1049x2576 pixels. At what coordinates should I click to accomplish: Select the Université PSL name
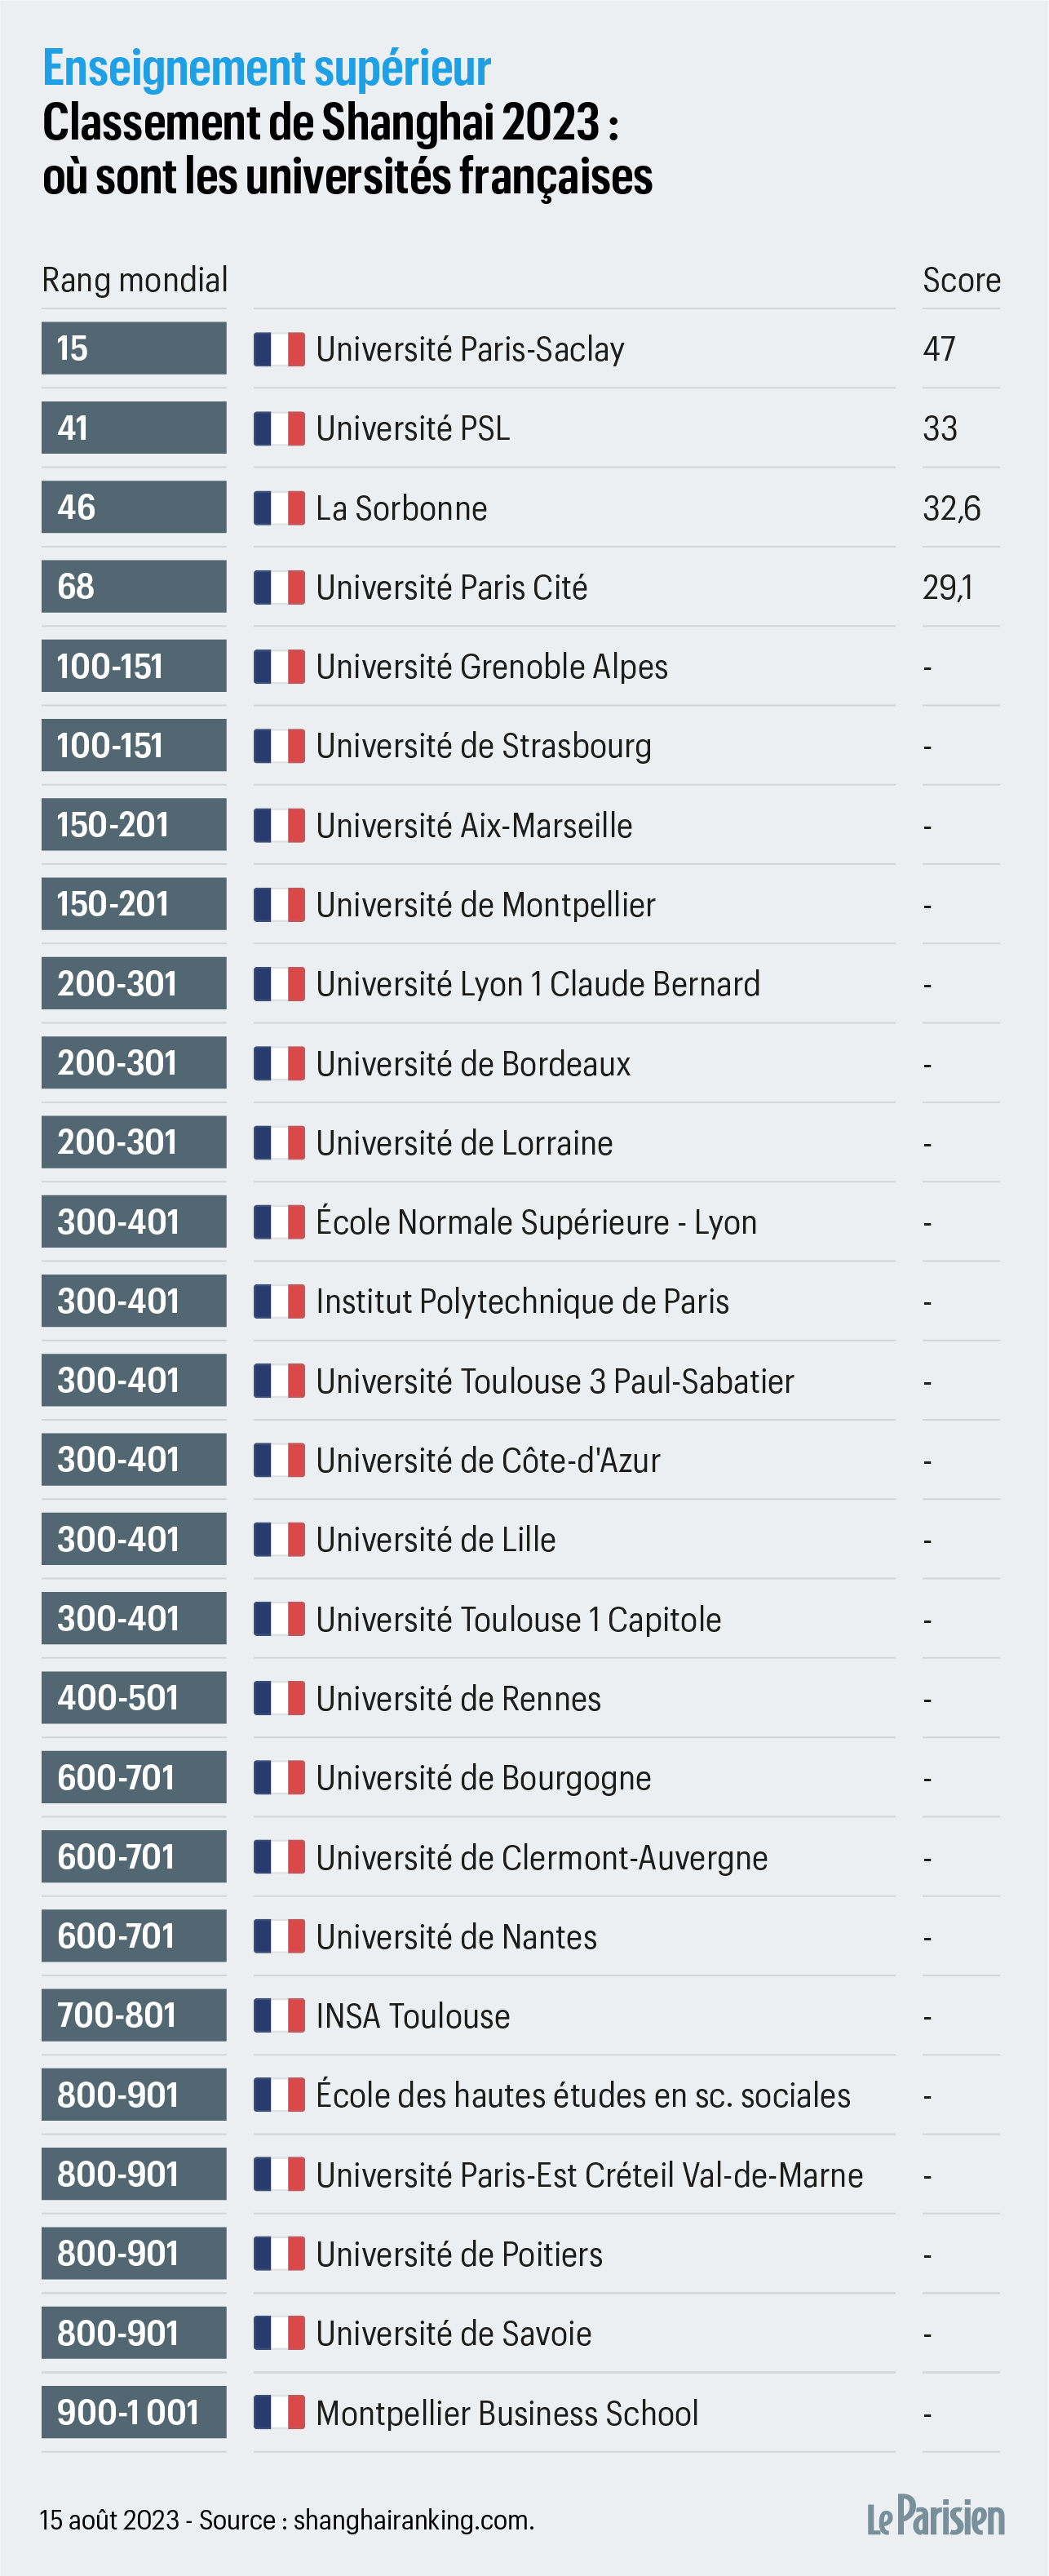point(413,429)
